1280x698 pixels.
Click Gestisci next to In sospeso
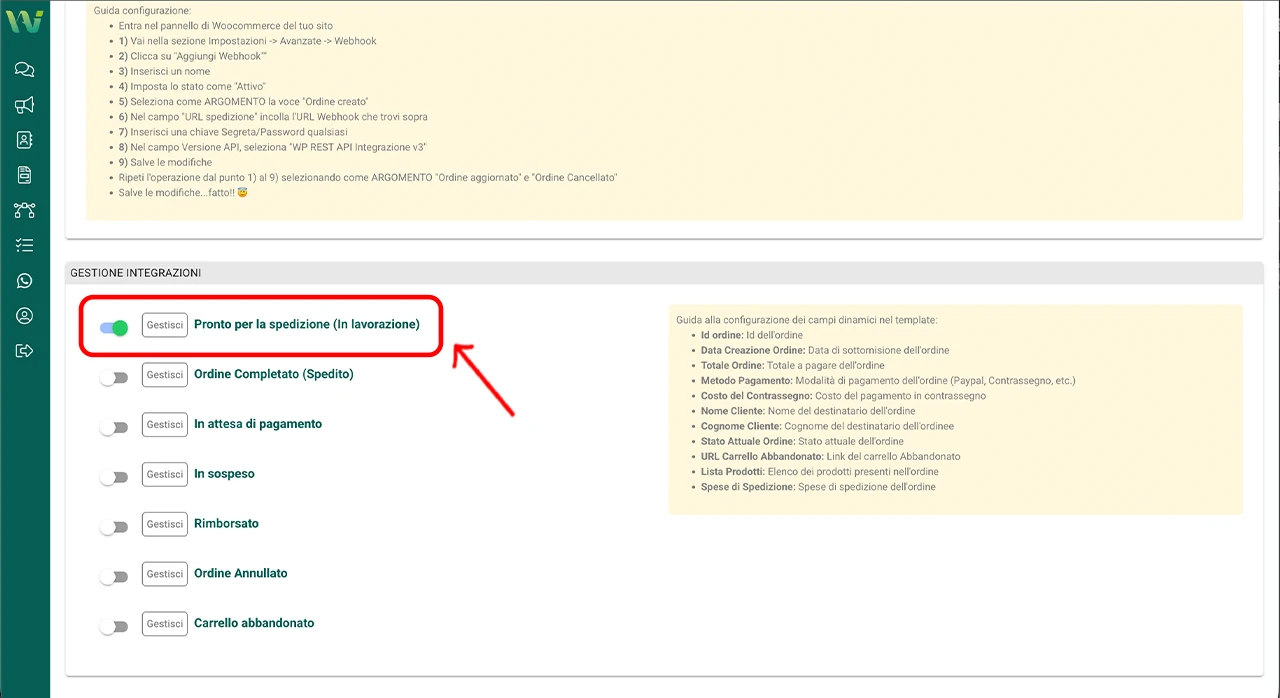pos(165,474)
